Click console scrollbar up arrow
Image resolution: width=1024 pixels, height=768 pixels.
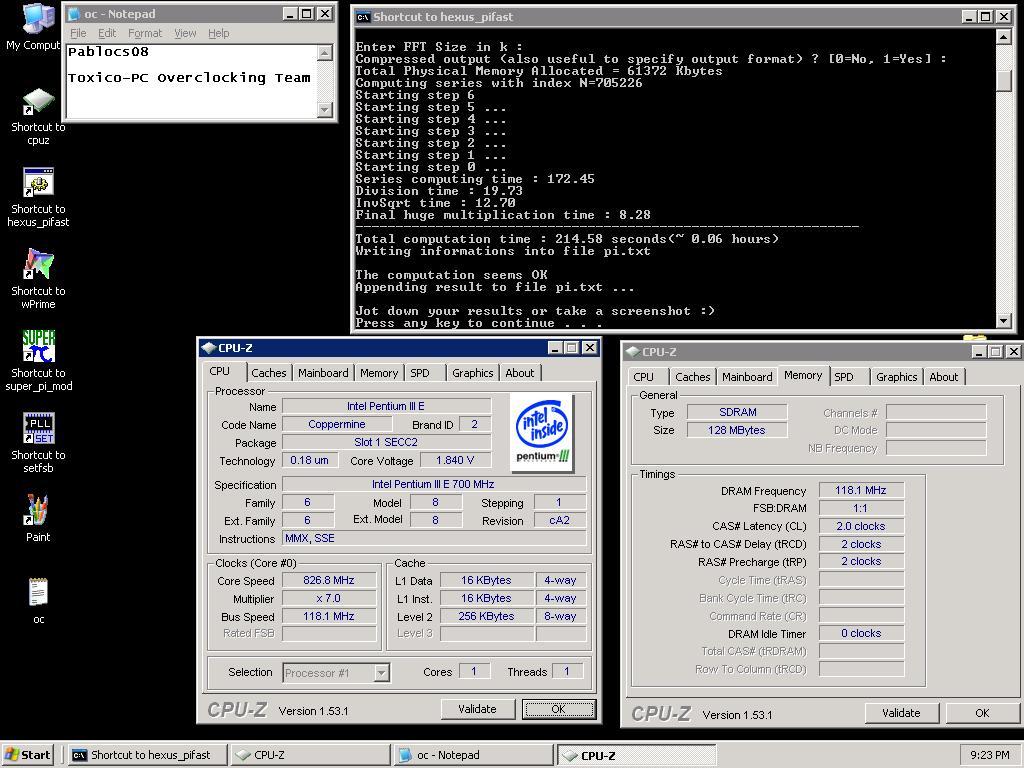click(x=1004, y=37)
